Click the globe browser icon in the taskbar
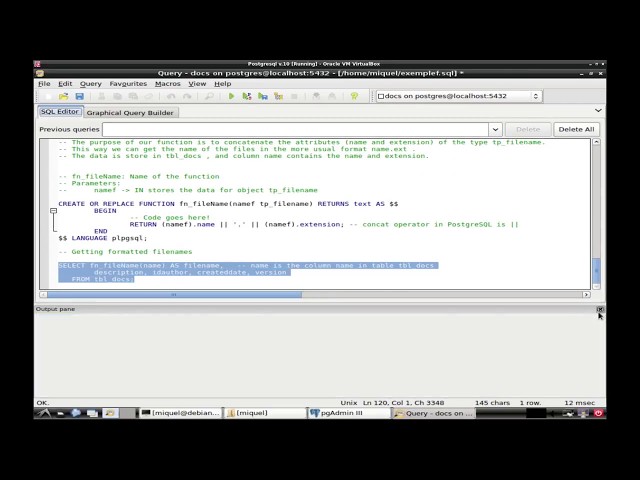The image size is (640, 480). (76, 413)
